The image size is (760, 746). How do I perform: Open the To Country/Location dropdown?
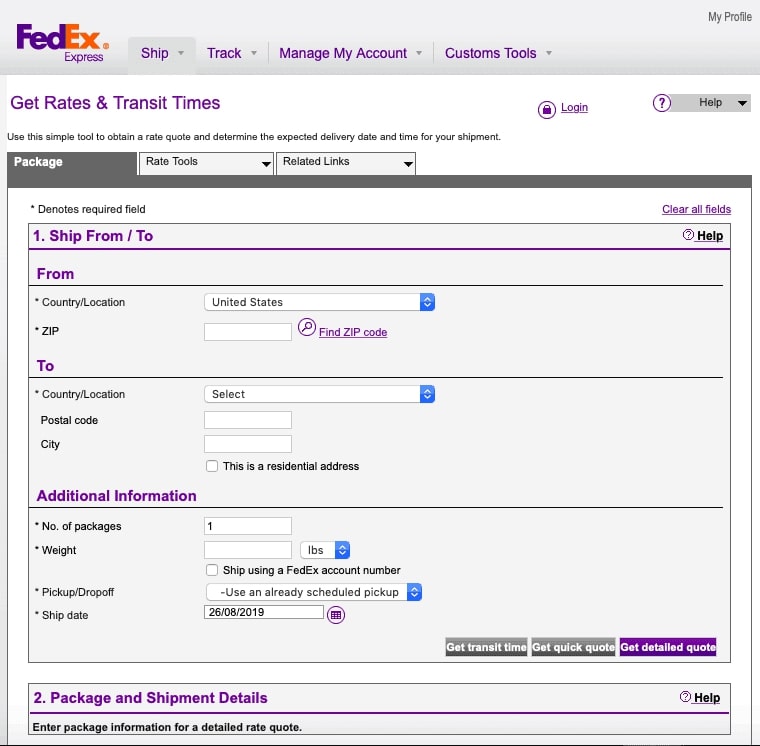[319, 394]
